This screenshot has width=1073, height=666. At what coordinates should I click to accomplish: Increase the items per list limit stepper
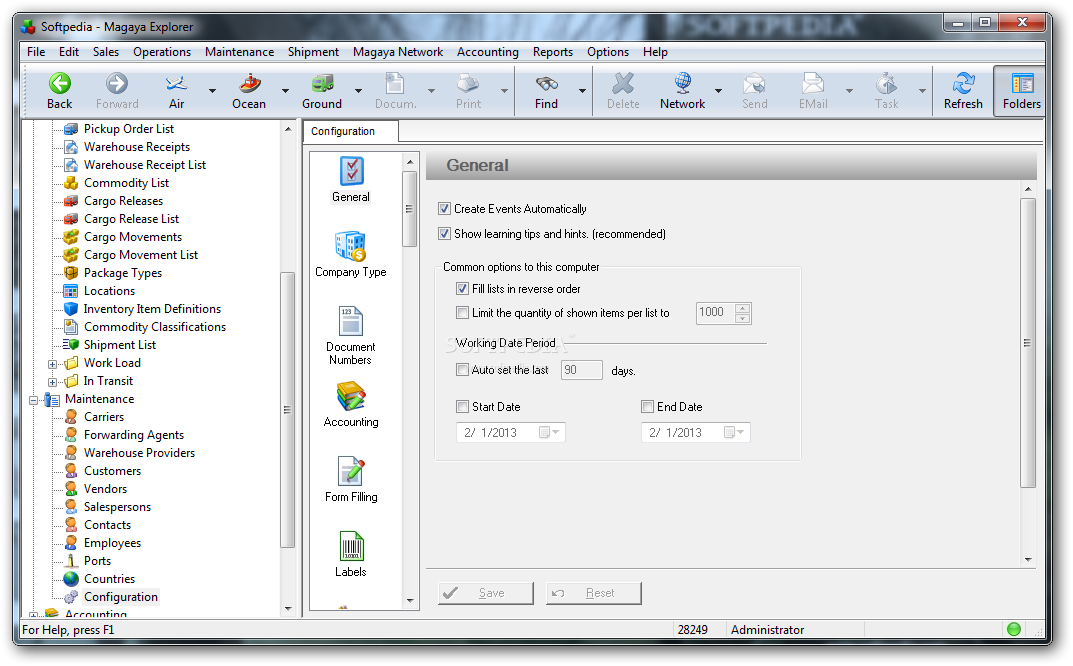pyautogui.click(x=742, y=308)
